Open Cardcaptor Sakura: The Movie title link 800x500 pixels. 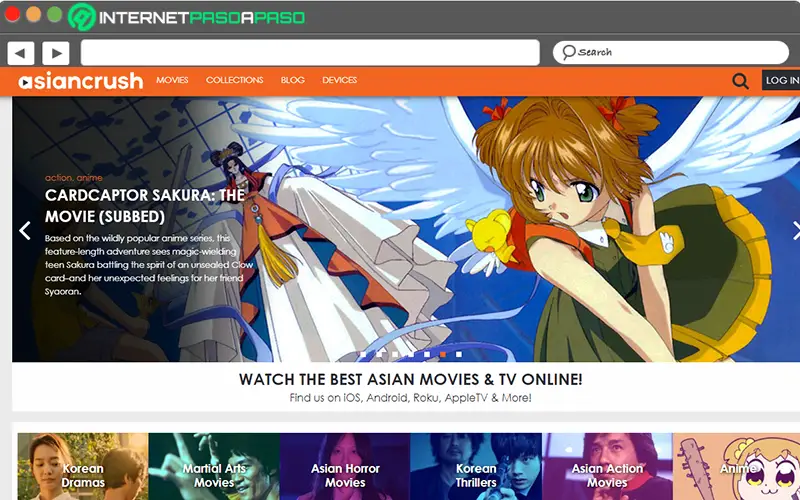(145, 206)
